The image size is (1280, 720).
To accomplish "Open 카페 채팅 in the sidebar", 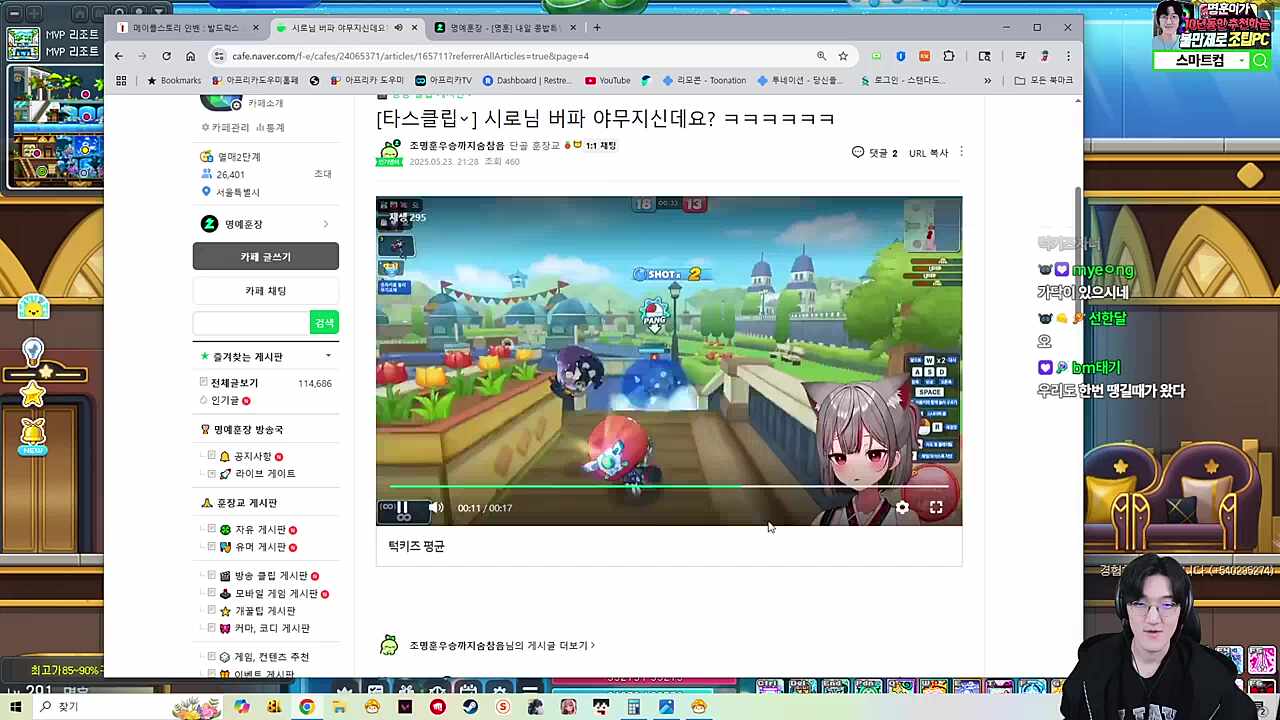I will (265, 291).
